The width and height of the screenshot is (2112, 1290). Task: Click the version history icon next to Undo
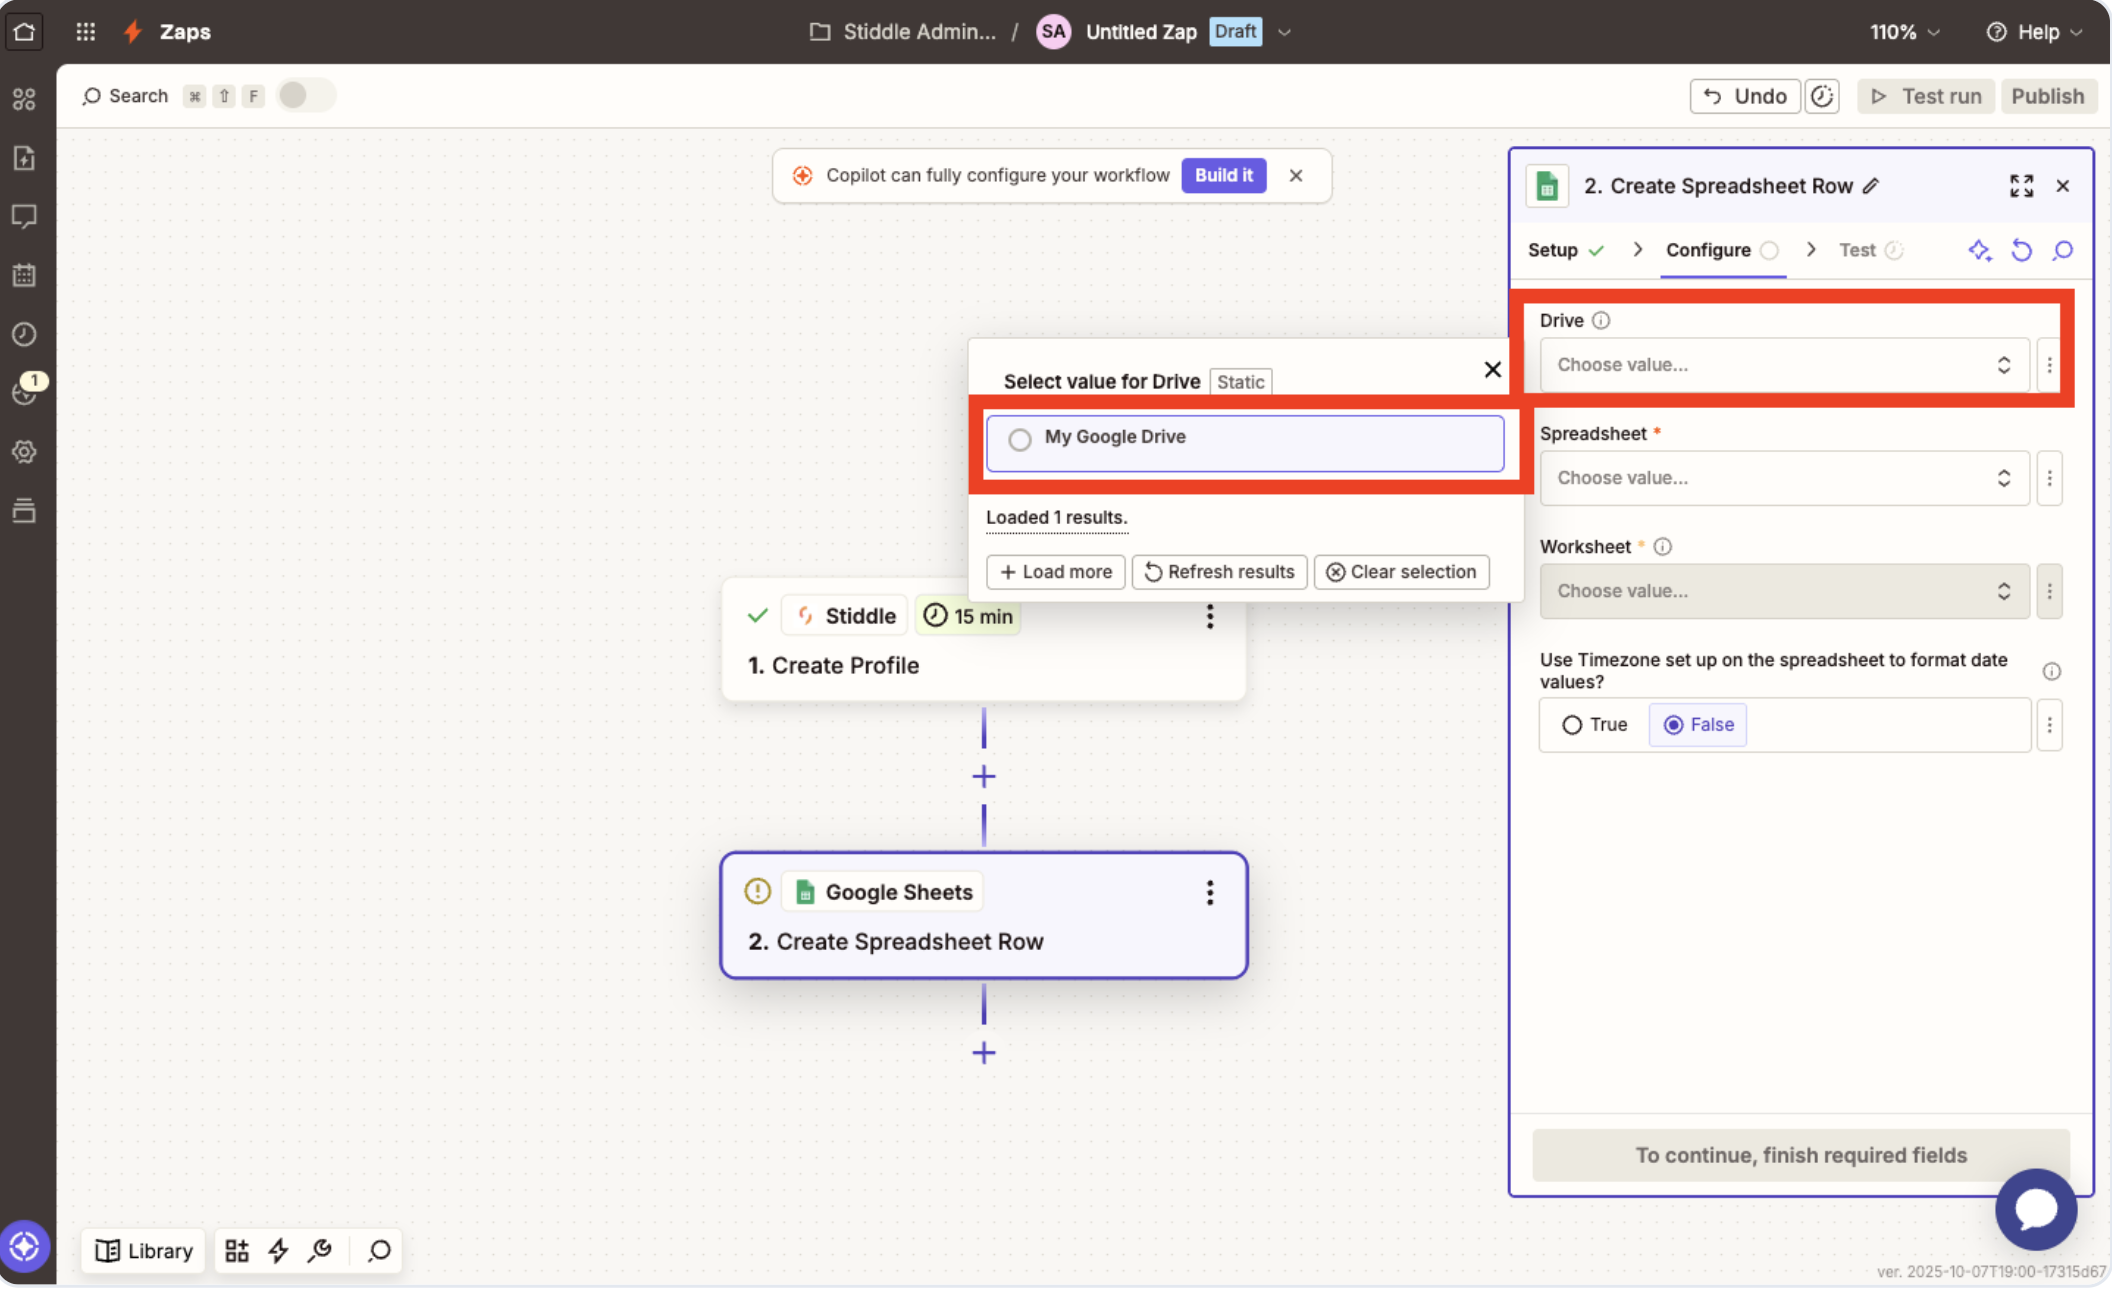click(1822, 96)
